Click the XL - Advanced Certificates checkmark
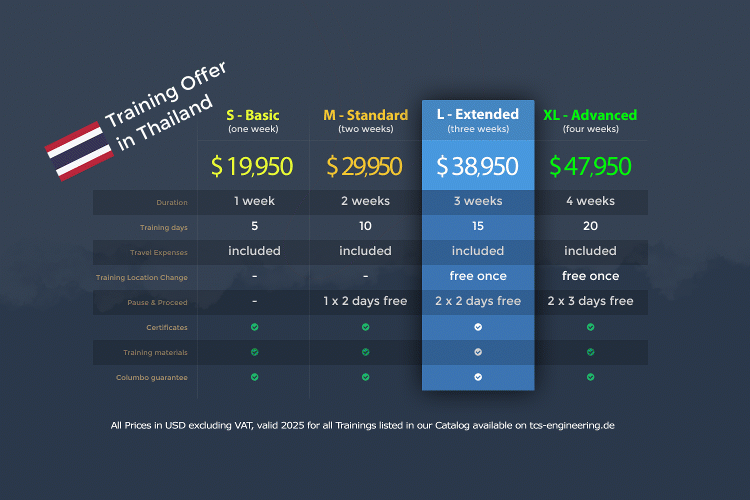 (590, 327)
